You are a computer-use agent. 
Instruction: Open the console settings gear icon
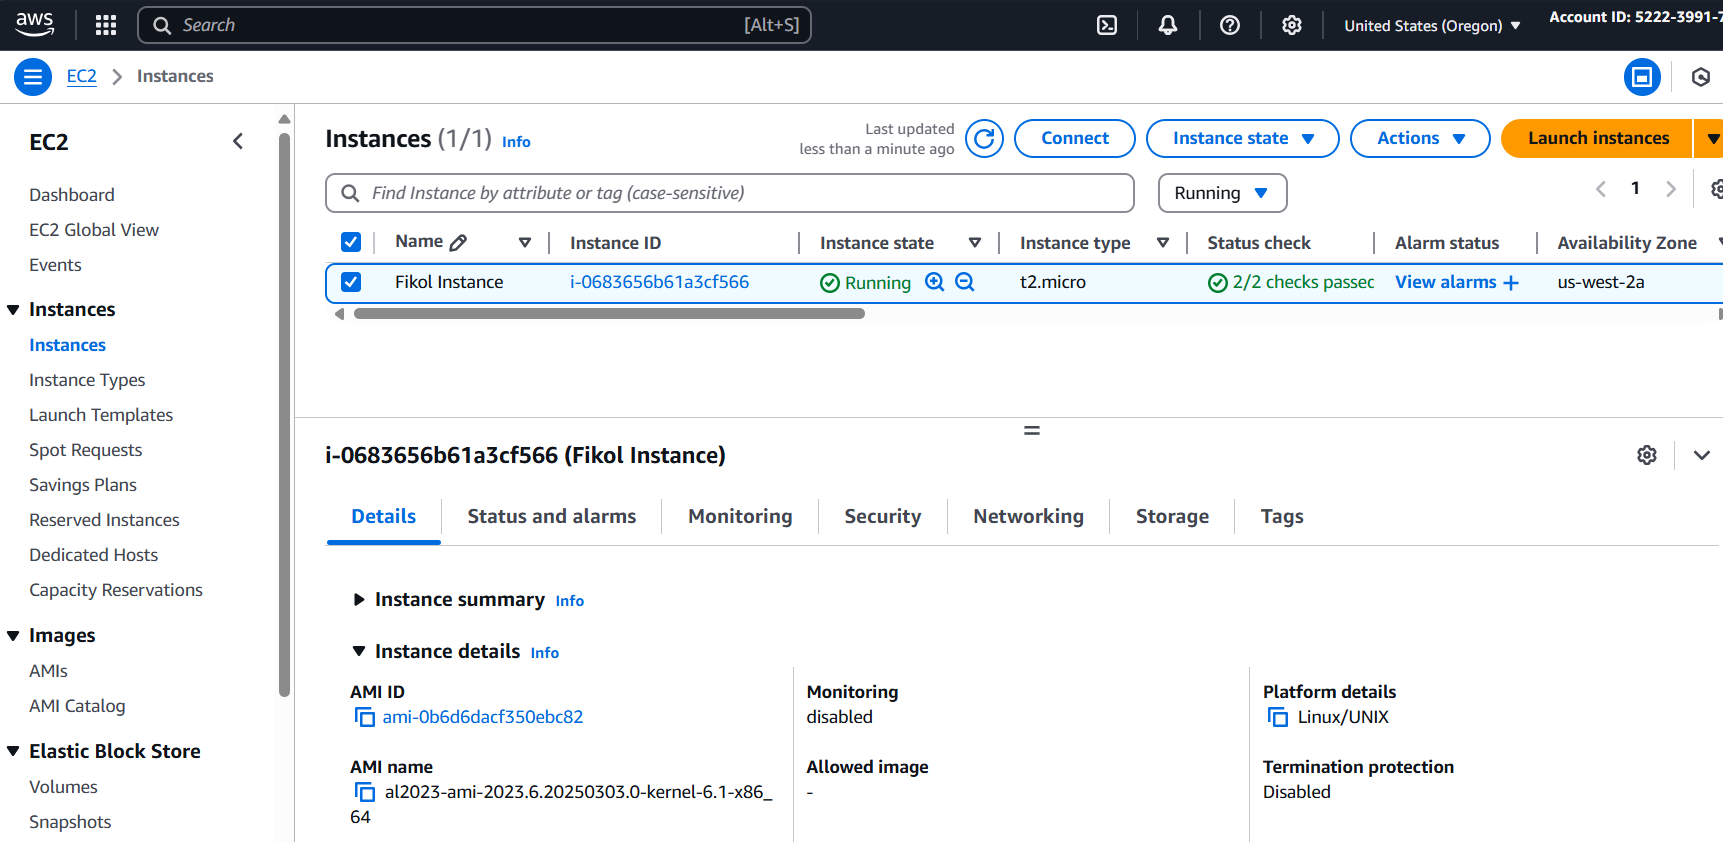[1292, 25]
